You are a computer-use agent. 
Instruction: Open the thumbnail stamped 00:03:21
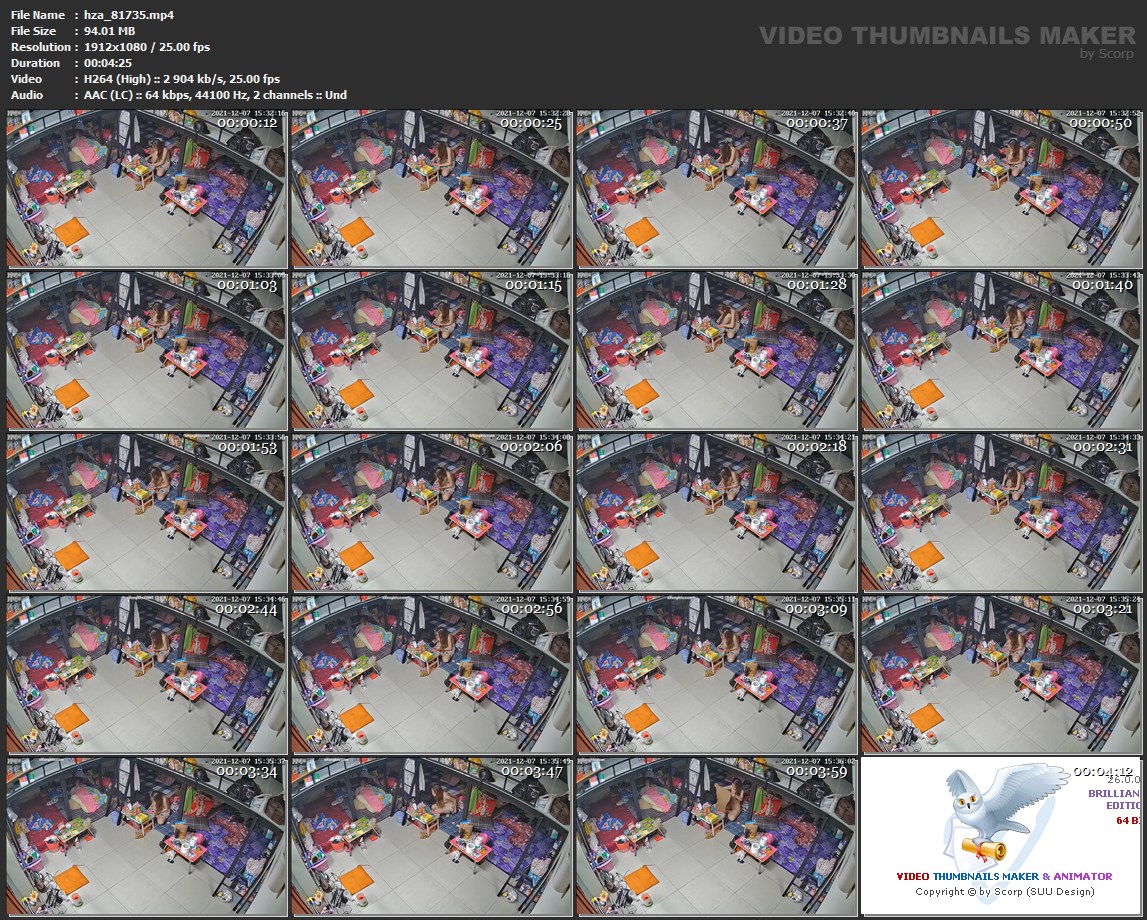(x=1001, y=674)
